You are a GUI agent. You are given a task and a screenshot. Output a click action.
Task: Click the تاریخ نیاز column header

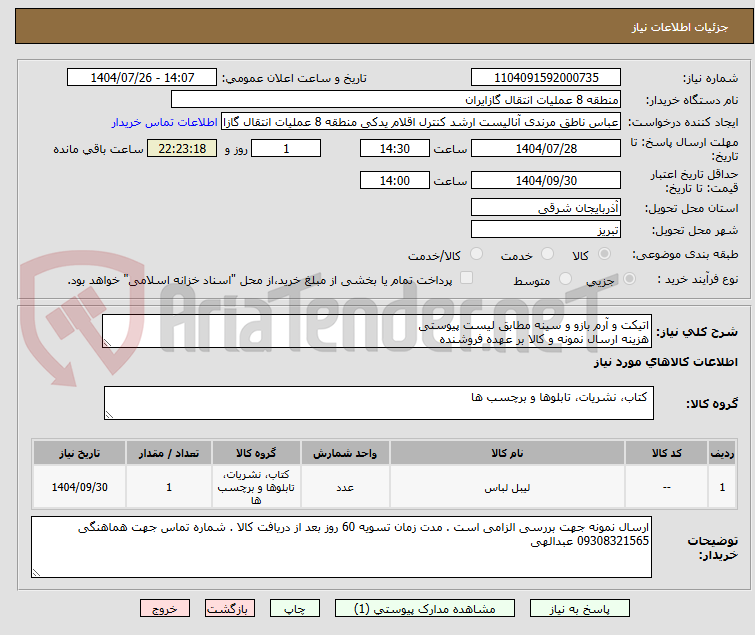[x=79, y=453]
